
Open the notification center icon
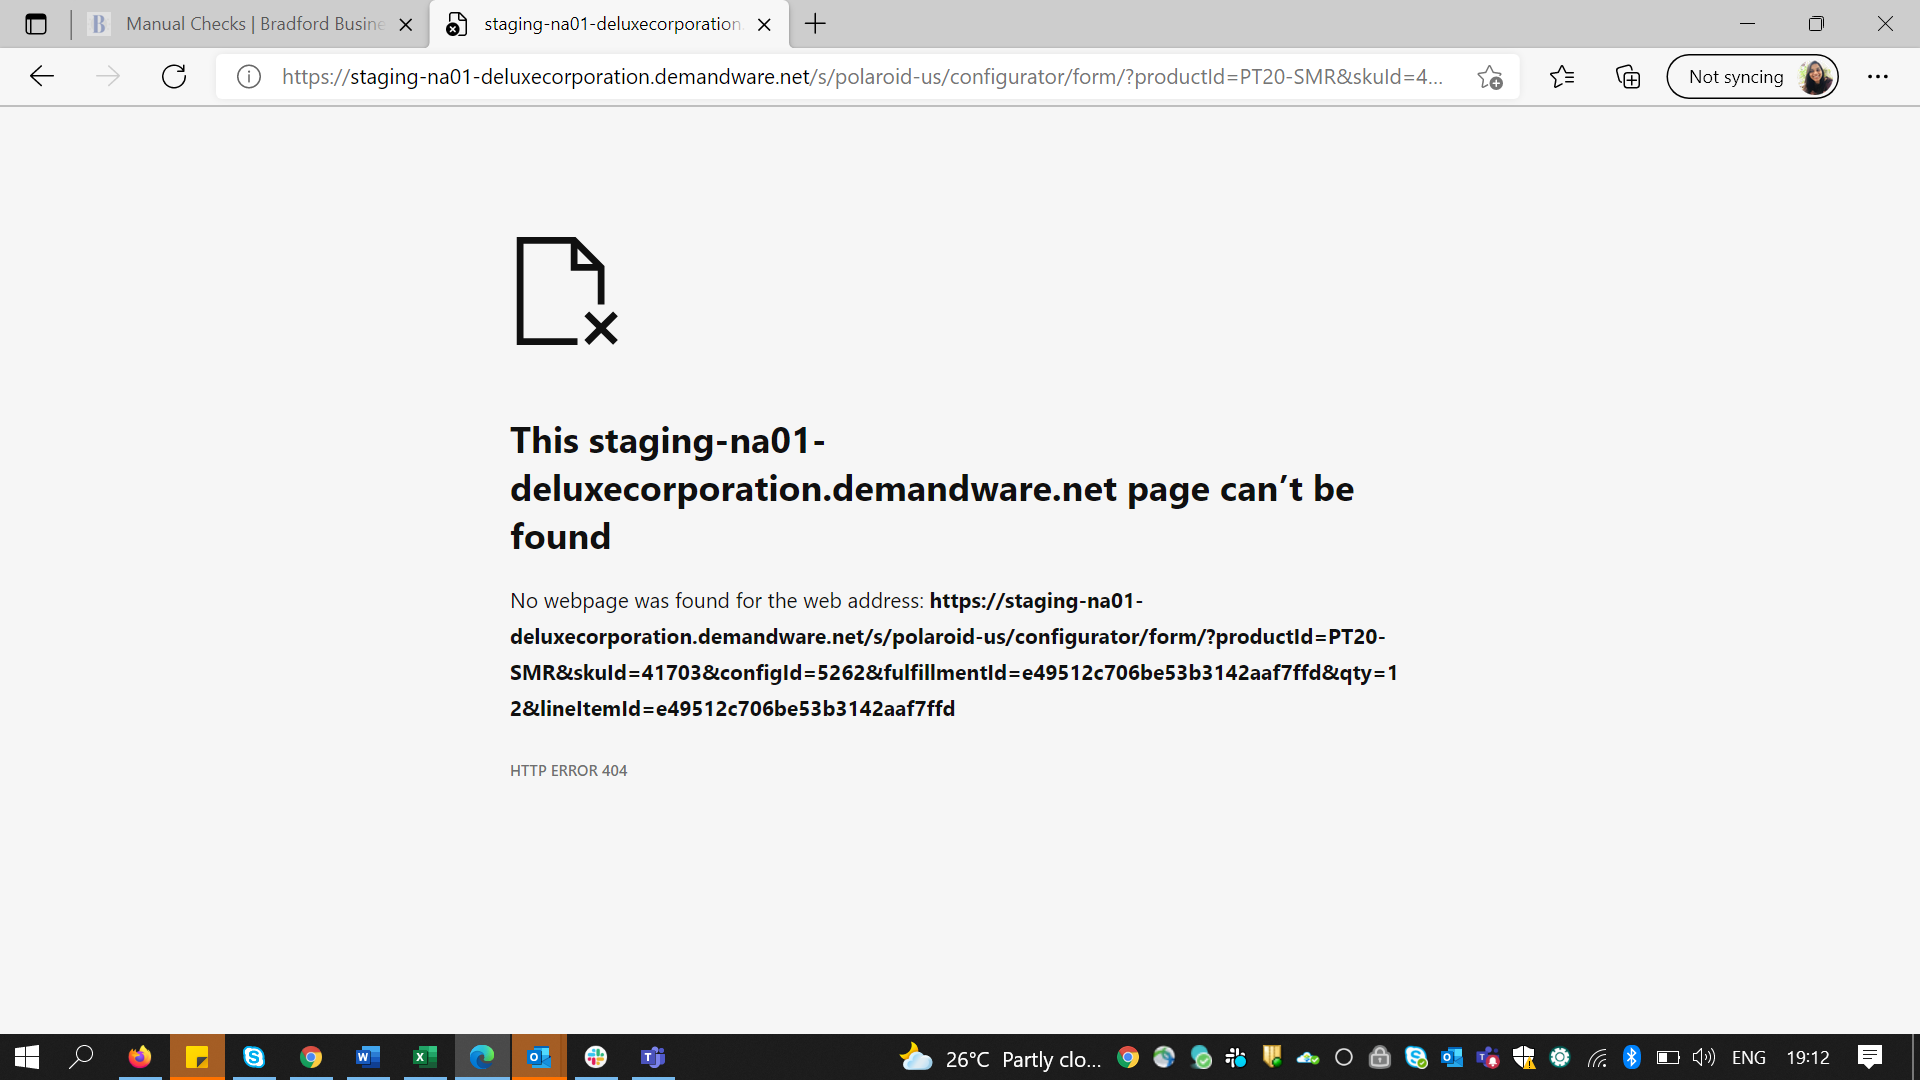pyautogui.click(x=1870, y=1057)
